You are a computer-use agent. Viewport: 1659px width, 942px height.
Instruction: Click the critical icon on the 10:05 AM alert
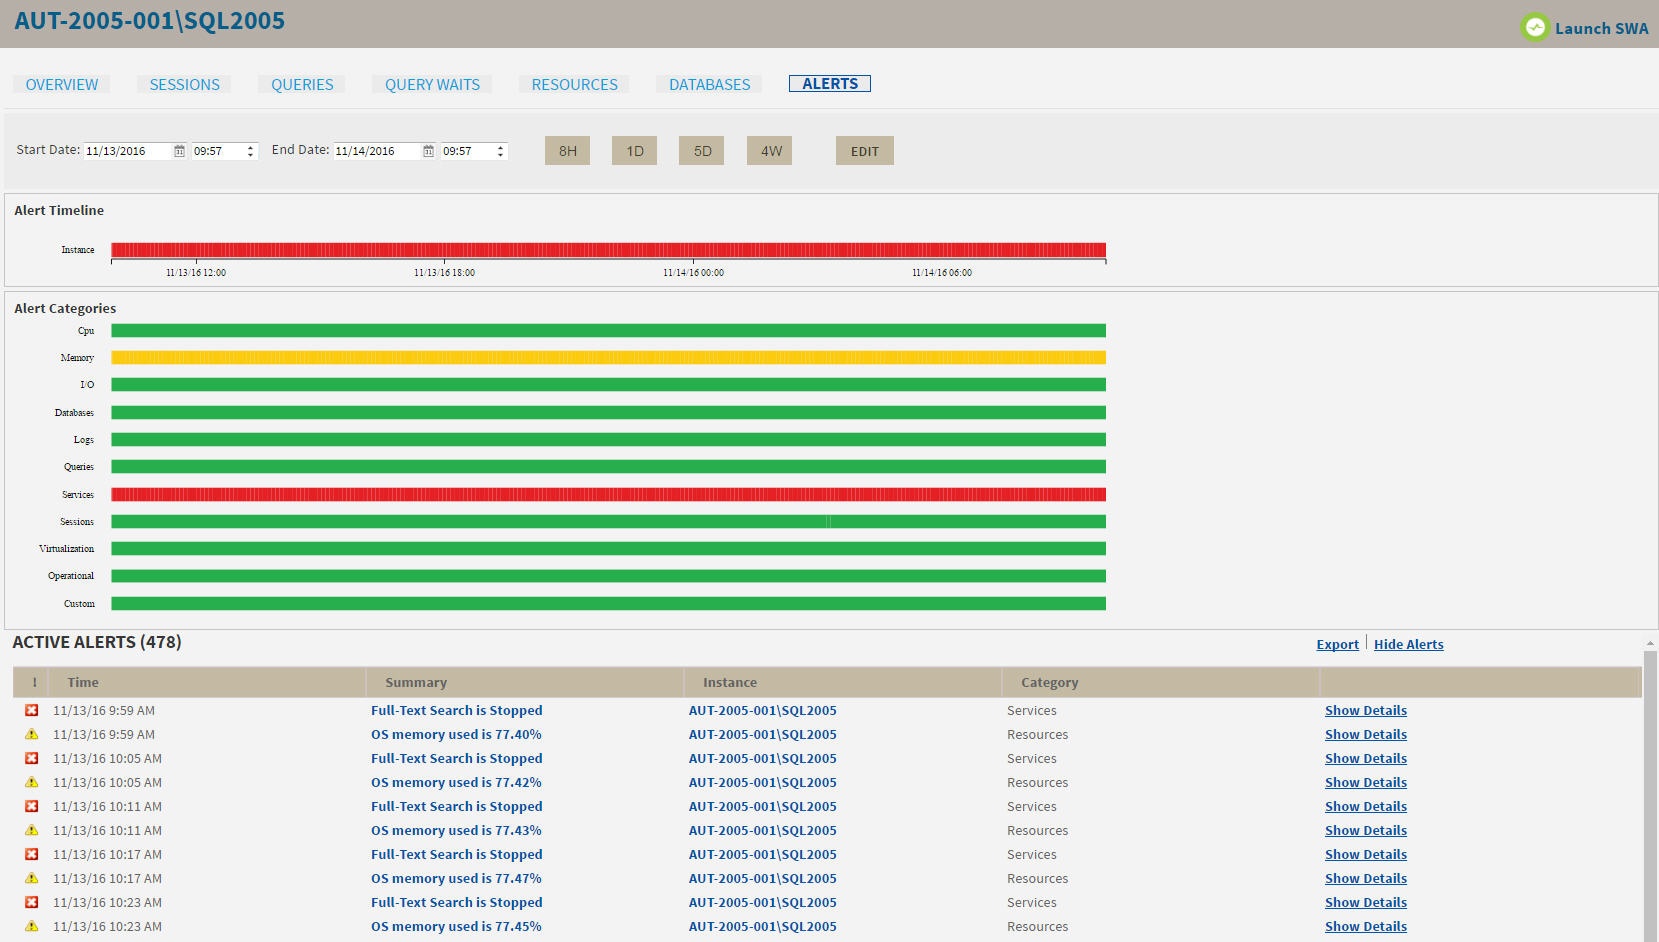(32, 759)
